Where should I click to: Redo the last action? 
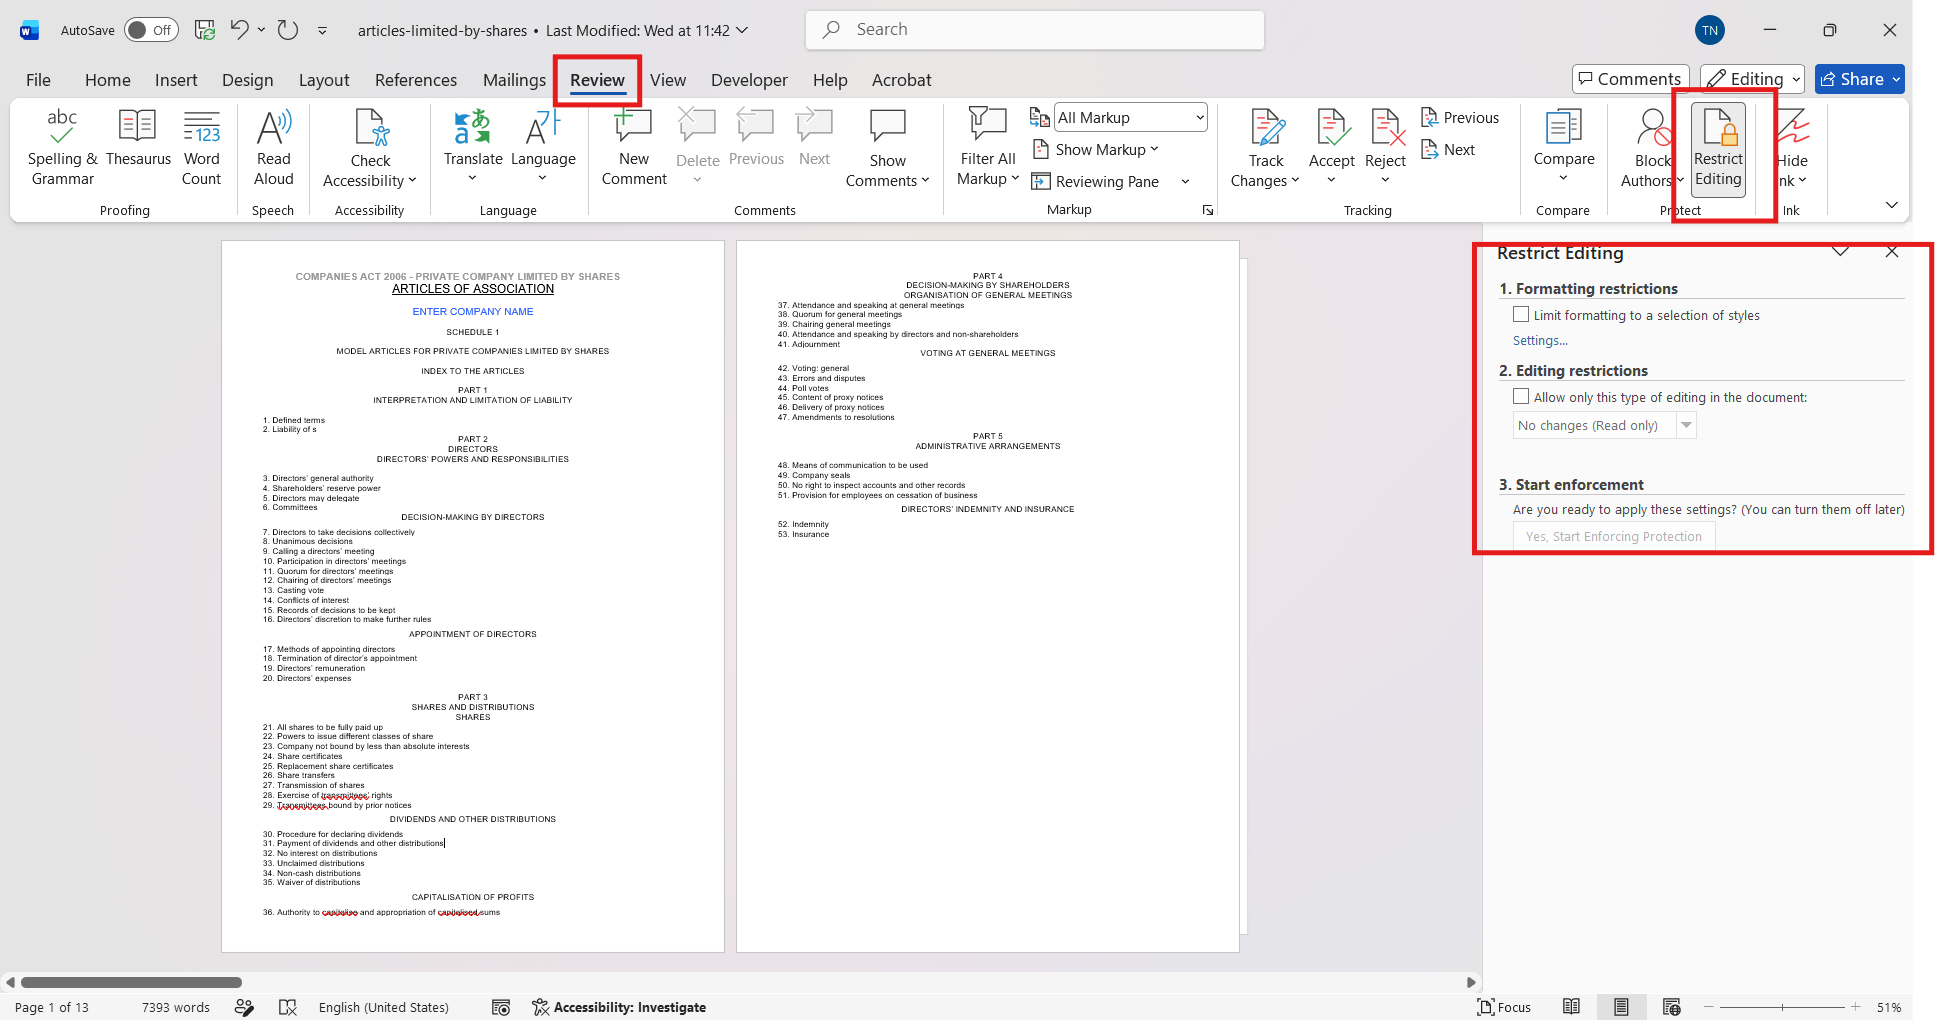(x=288, y=30)
